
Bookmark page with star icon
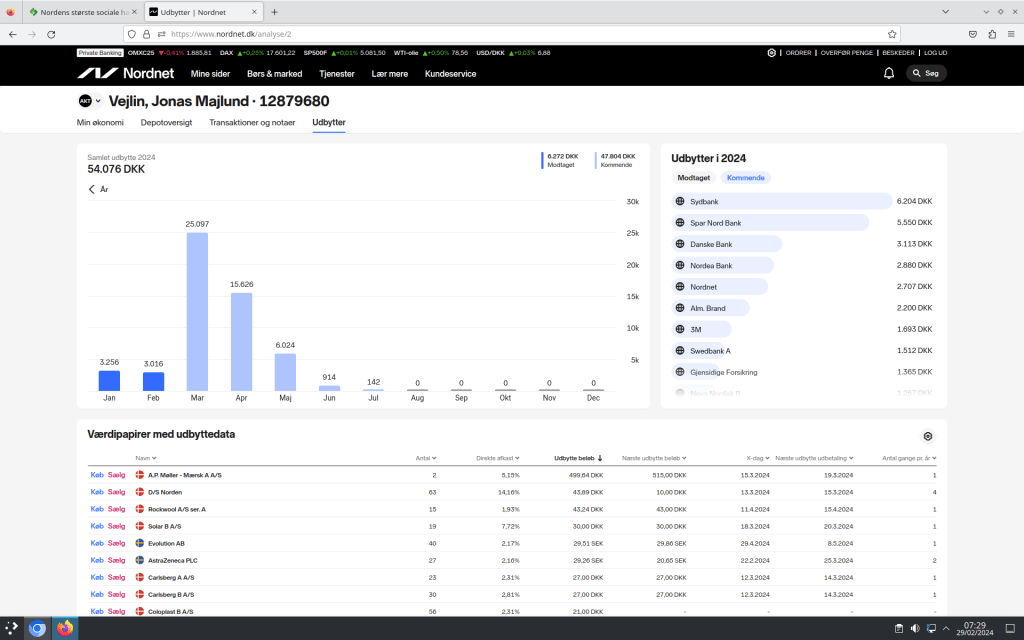tap(891, 33)
